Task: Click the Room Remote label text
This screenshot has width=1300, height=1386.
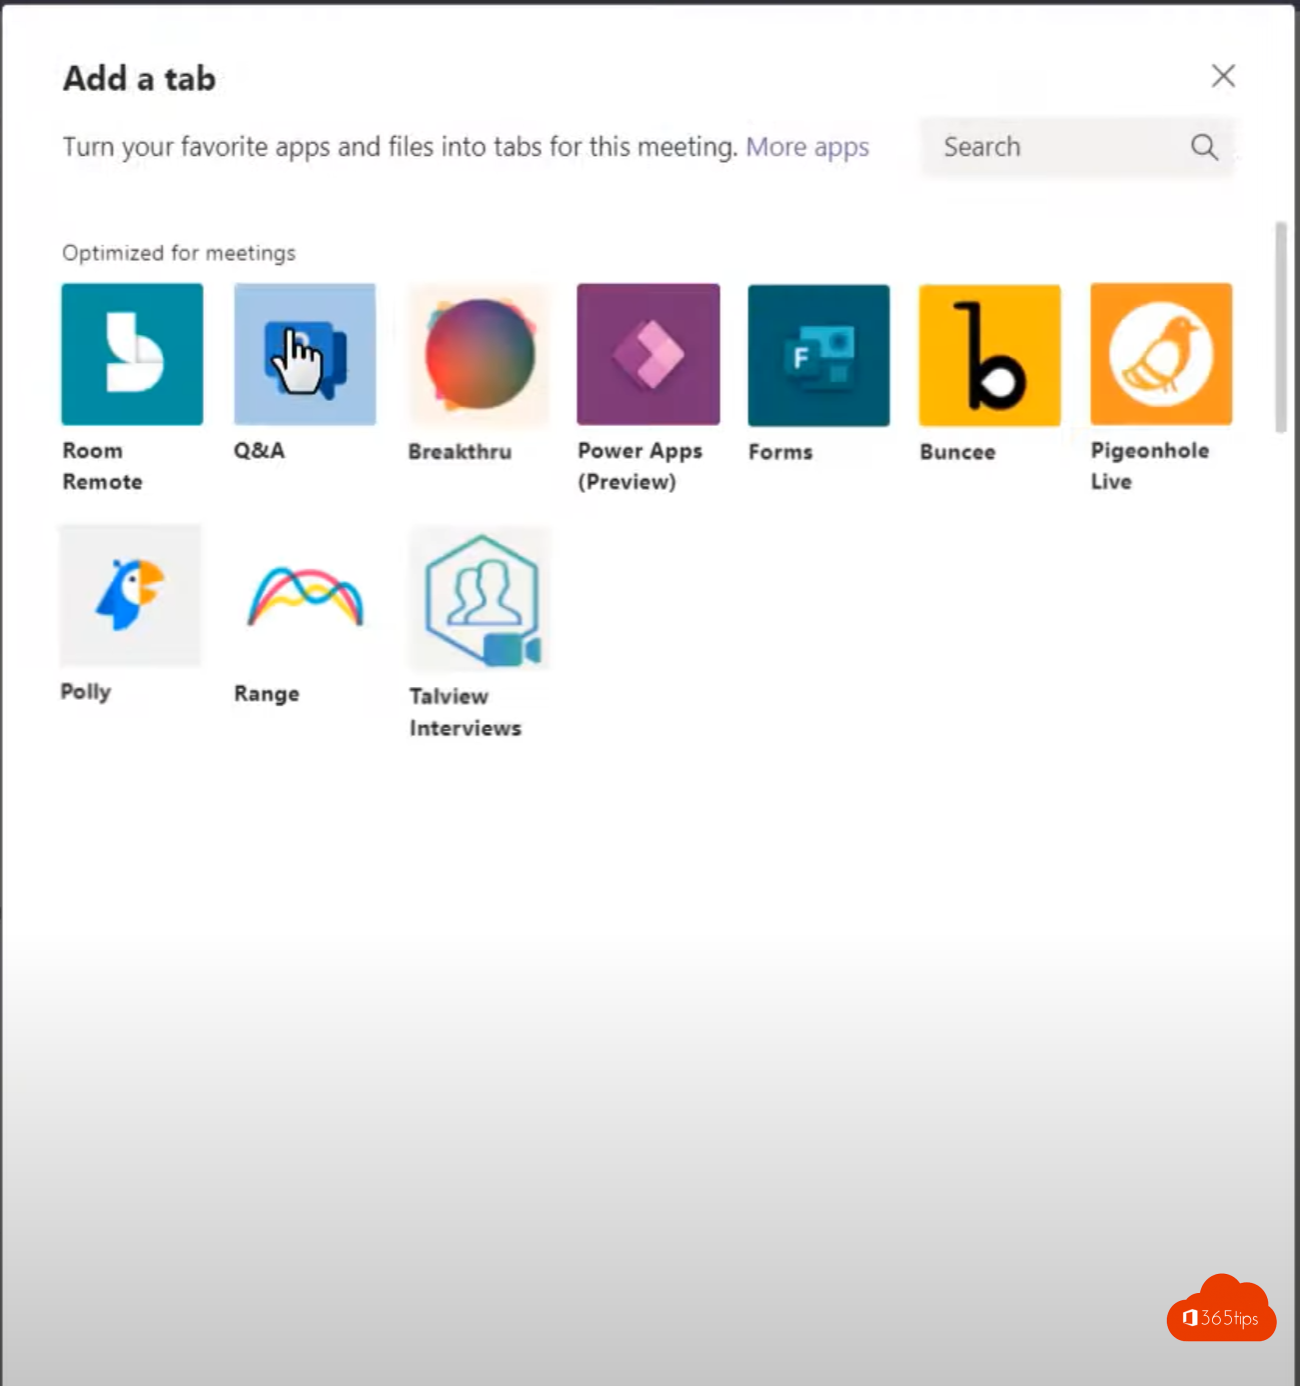Action: (x=102, y=466)
